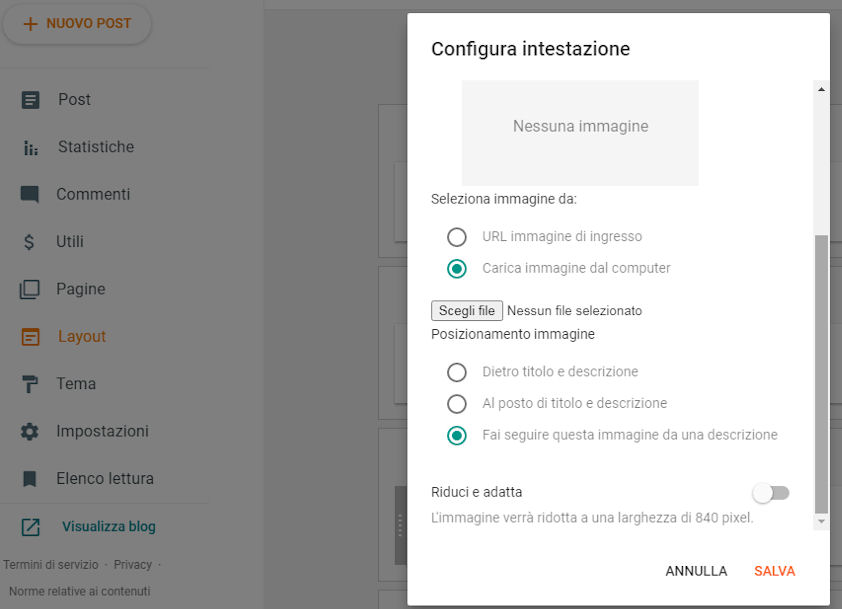Viewport: 842px width, 609px height.
Task: Click the dialog scrollbar up arrow
Action: coord(821,89)
